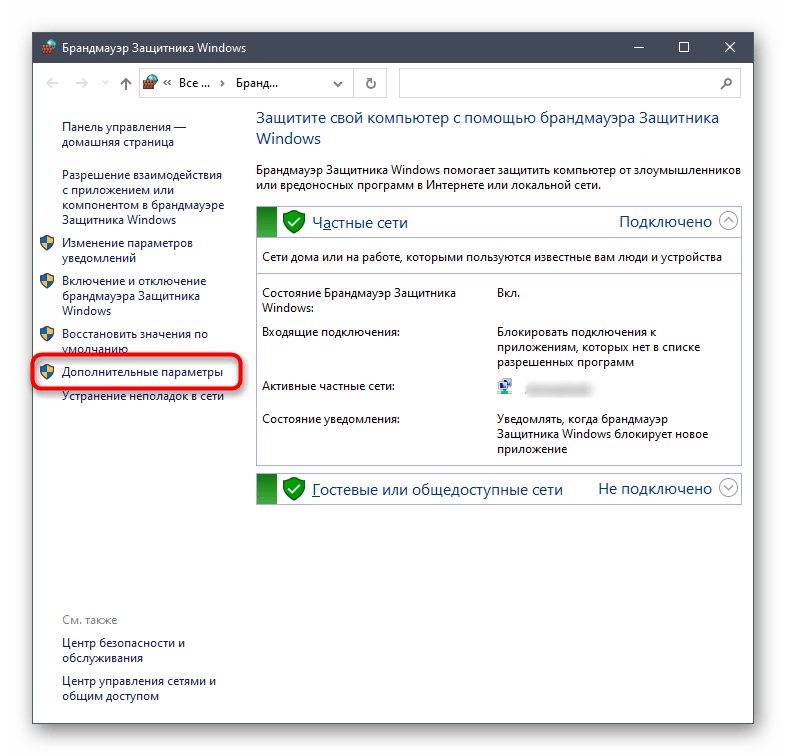Viewport: 786px width, 756px height.
Task: Open 'Устранение неполадок в сети' link
Action: tap(143, 396)
